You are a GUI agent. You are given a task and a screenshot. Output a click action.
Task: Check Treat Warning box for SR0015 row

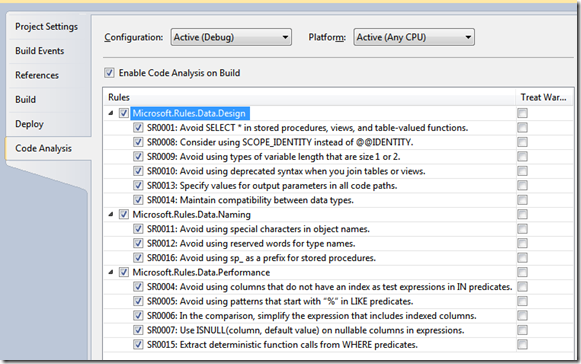(522, 344)
